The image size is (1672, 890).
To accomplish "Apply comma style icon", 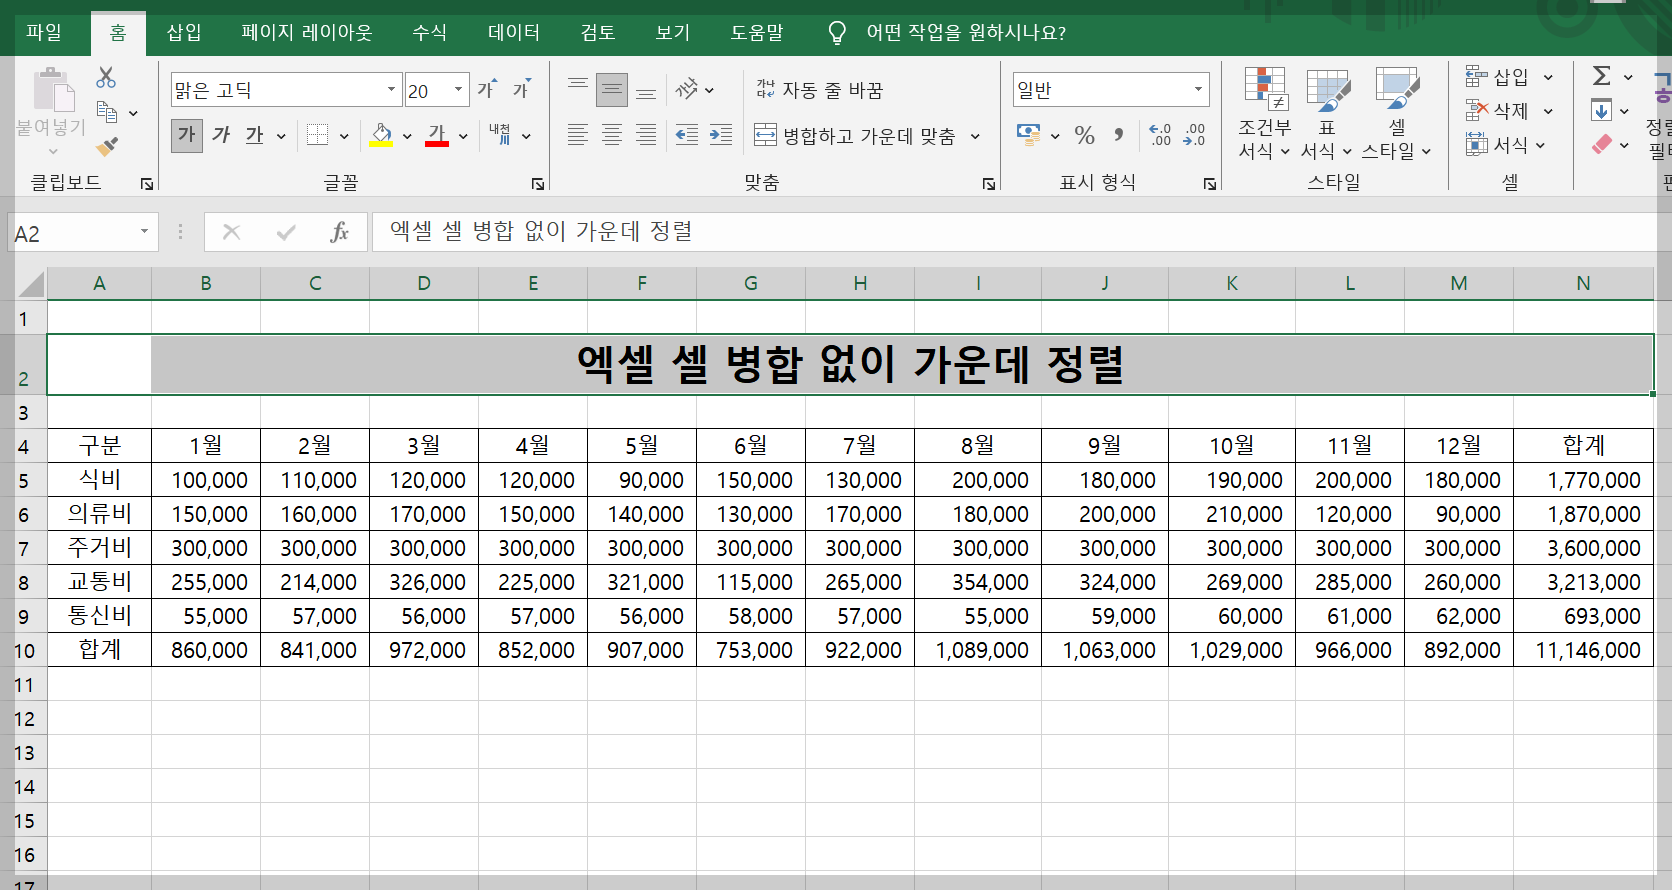I will (x=1119, y=135).
